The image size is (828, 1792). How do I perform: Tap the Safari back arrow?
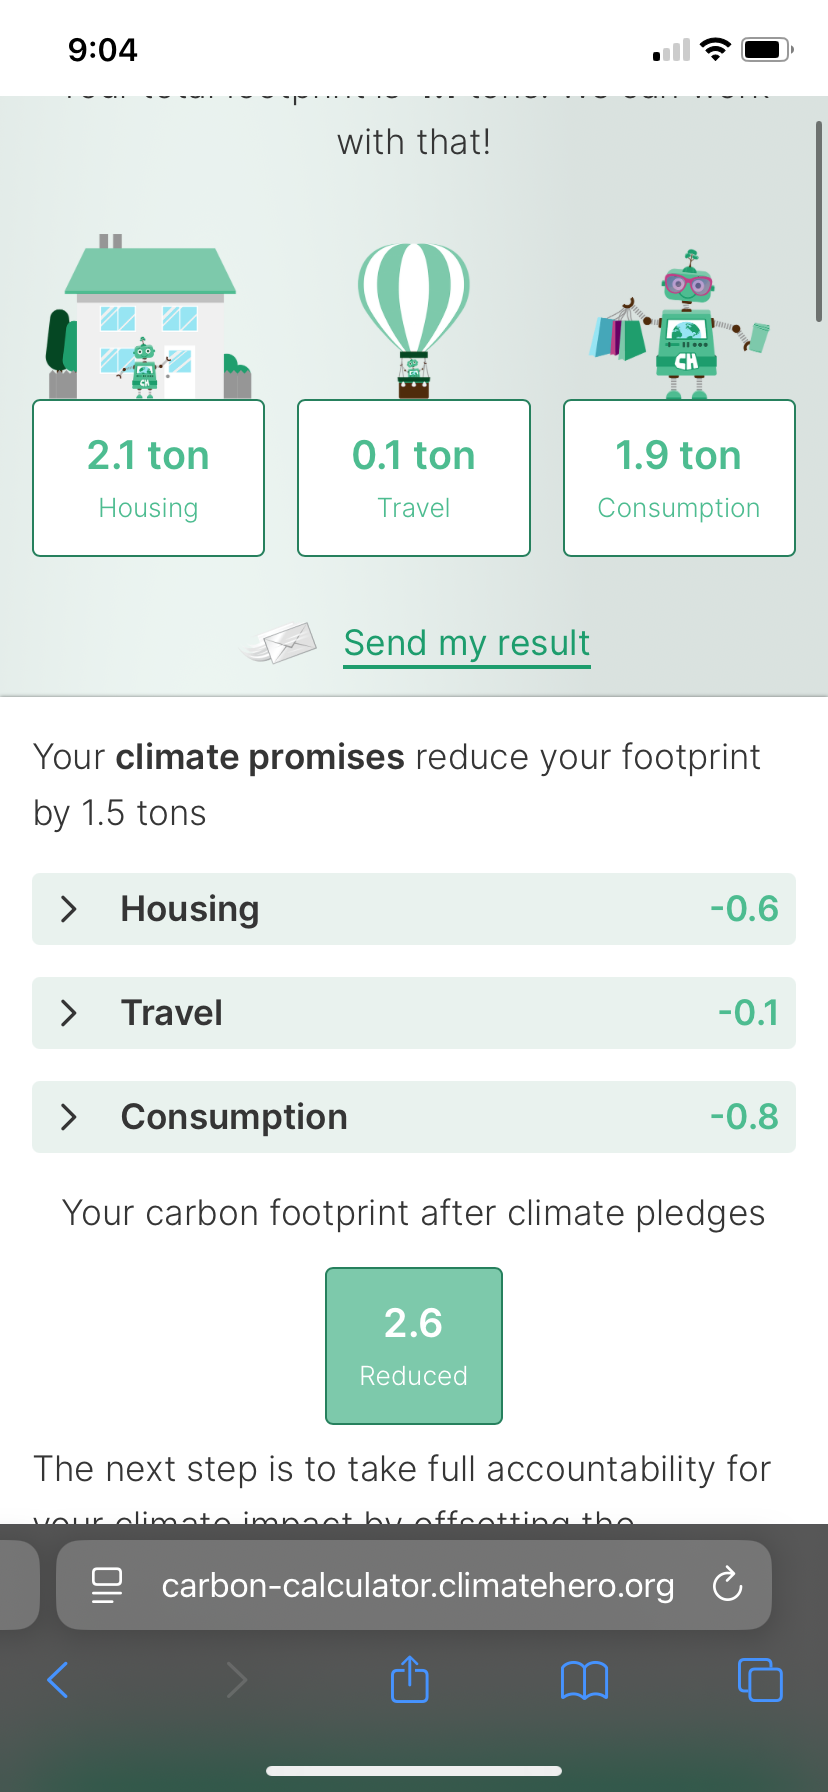click(x=58, y=1680)
